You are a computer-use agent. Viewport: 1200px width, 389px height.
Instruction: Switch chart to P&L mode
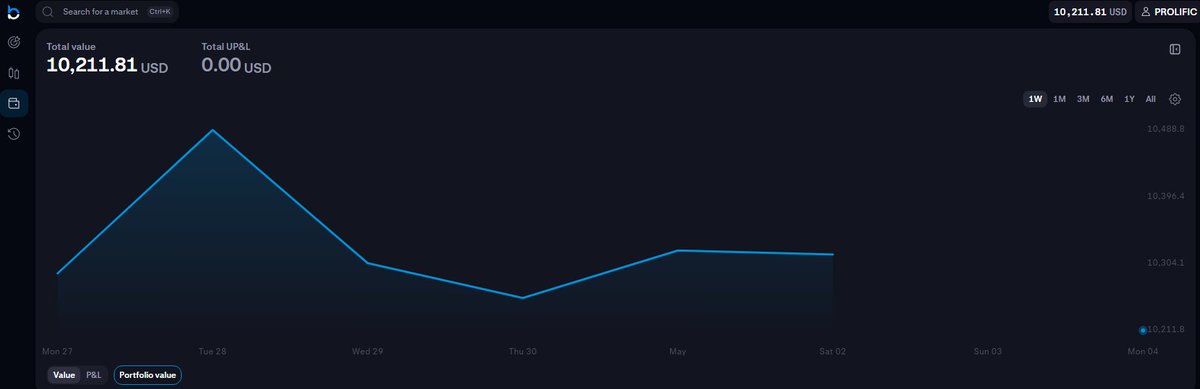point(93,375)
